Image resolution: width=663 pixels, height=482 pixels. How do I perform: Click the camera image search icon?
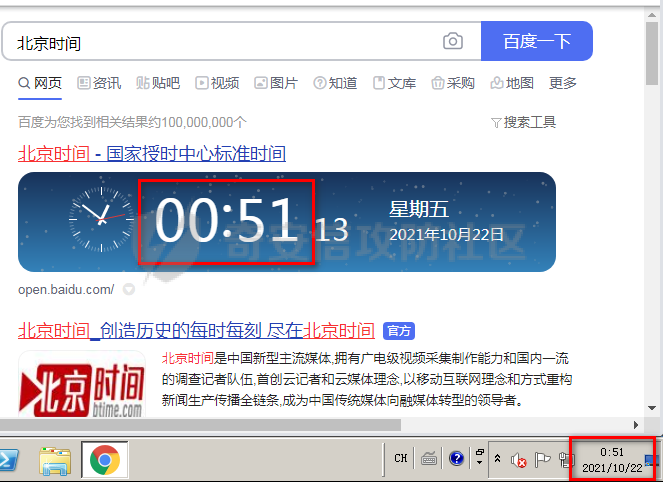click(452, 41)
